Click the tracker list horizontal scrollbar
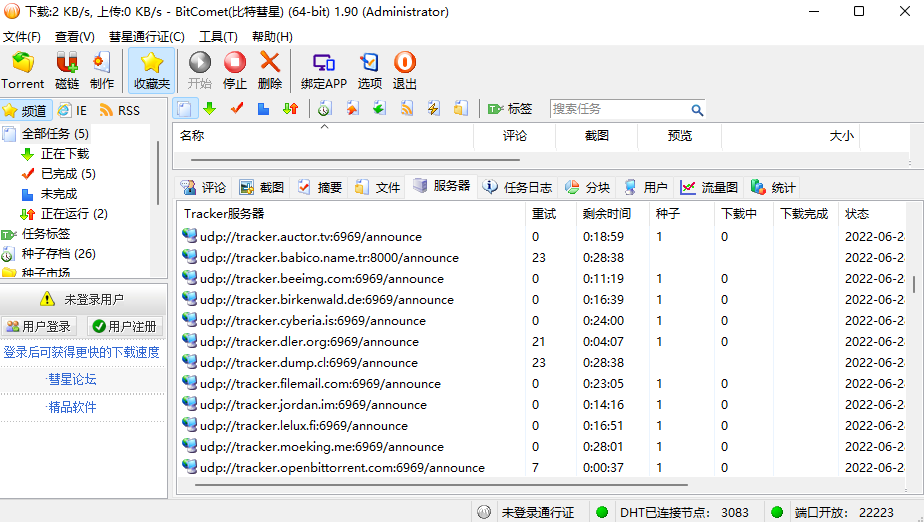Screen dimensions: 924x522 click(x=441, y=485)
